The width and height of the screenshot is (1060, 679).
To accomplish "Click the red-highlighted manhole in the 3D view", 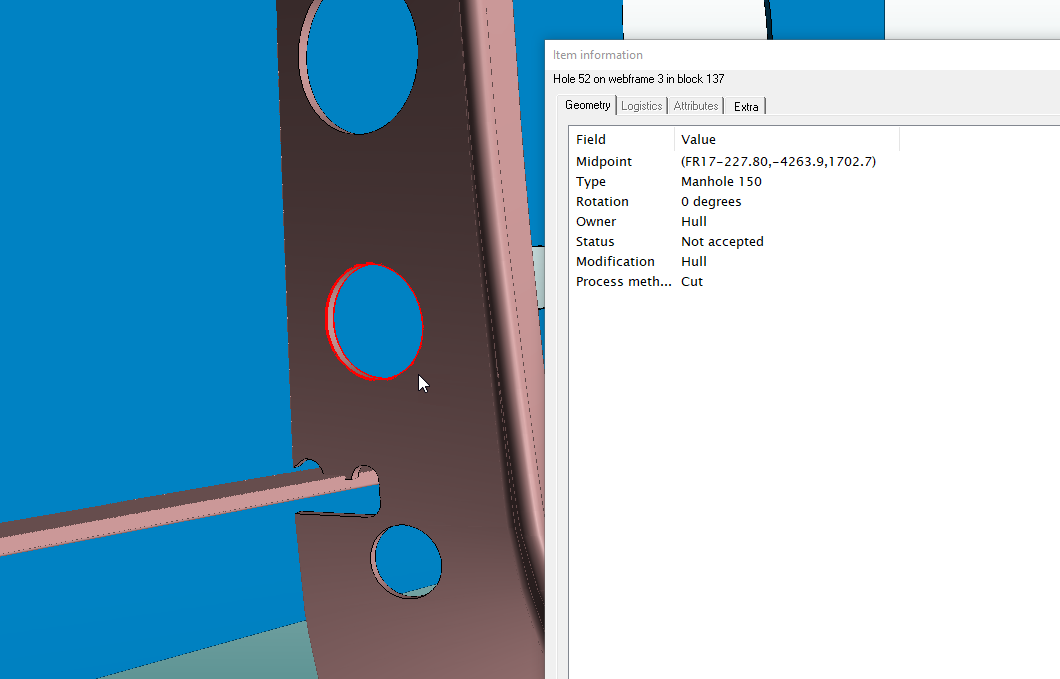I will (377, 322).
